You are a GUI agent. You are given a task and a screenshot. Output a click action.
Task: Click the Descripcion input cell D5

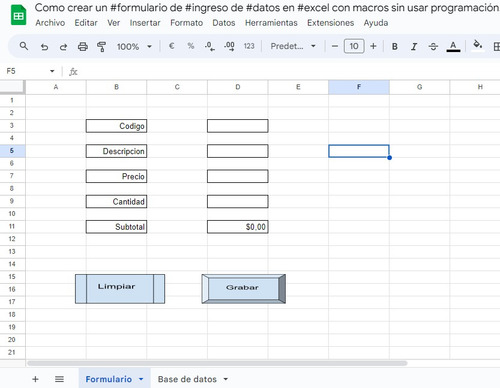[237, 151]
